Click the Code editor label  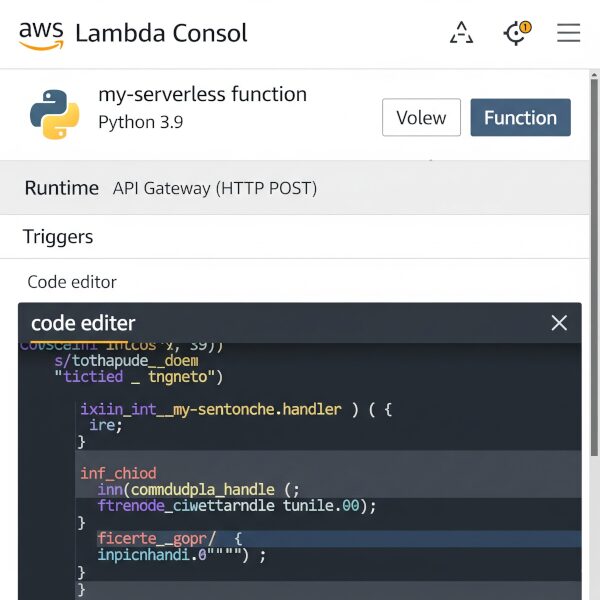pos(72,282)
